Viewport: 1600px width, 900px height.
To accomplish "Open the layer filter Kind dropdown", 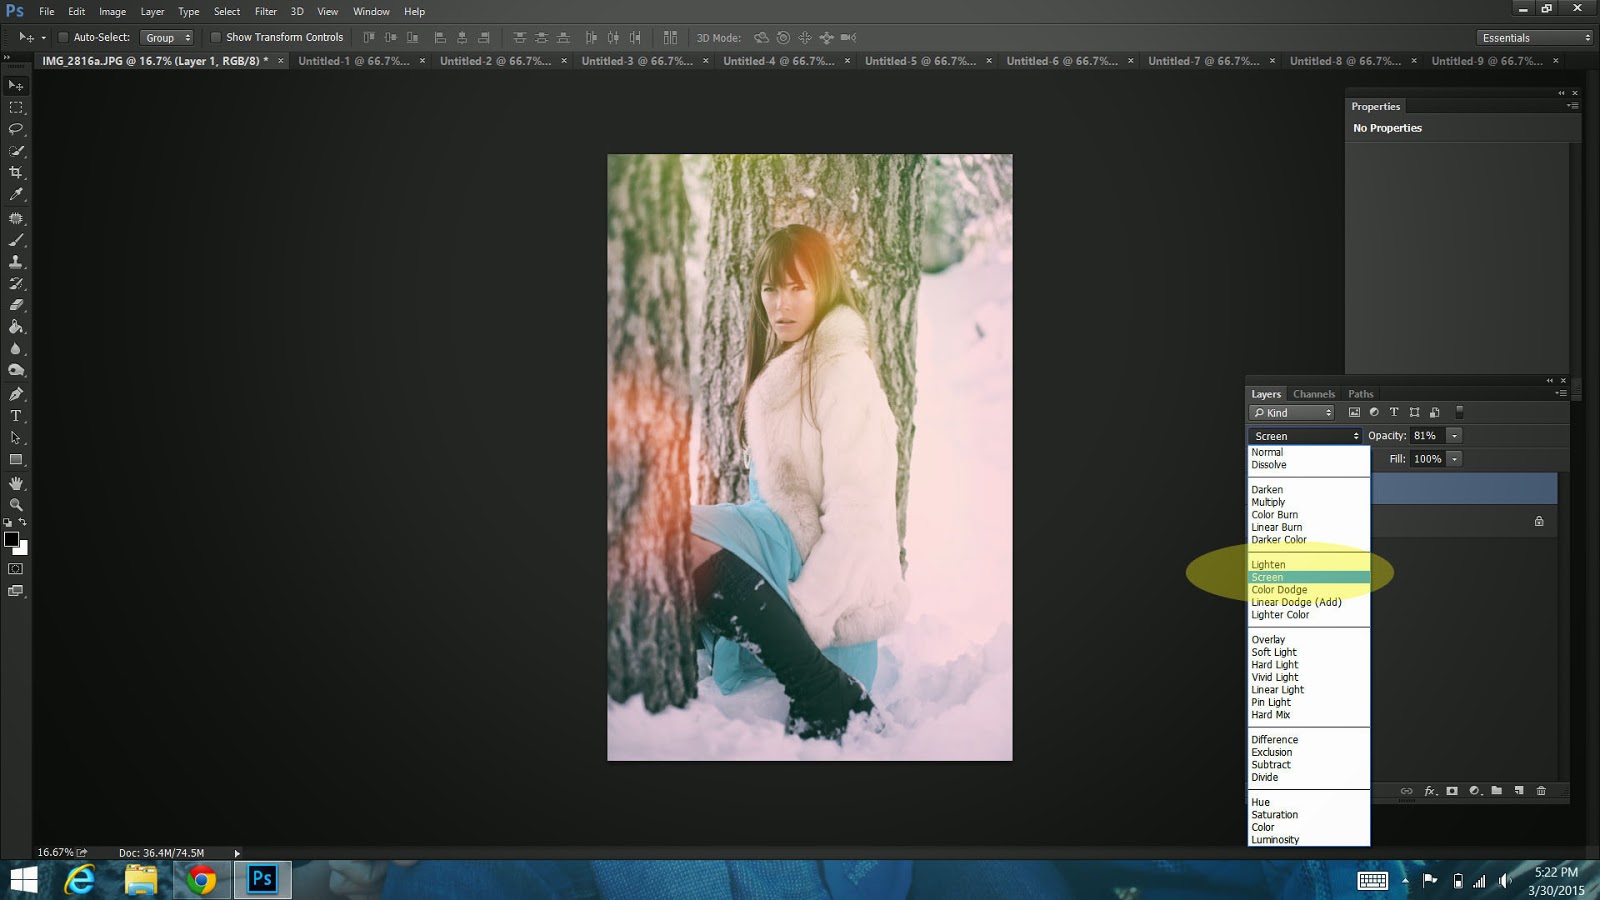I will click(1291, 413).
